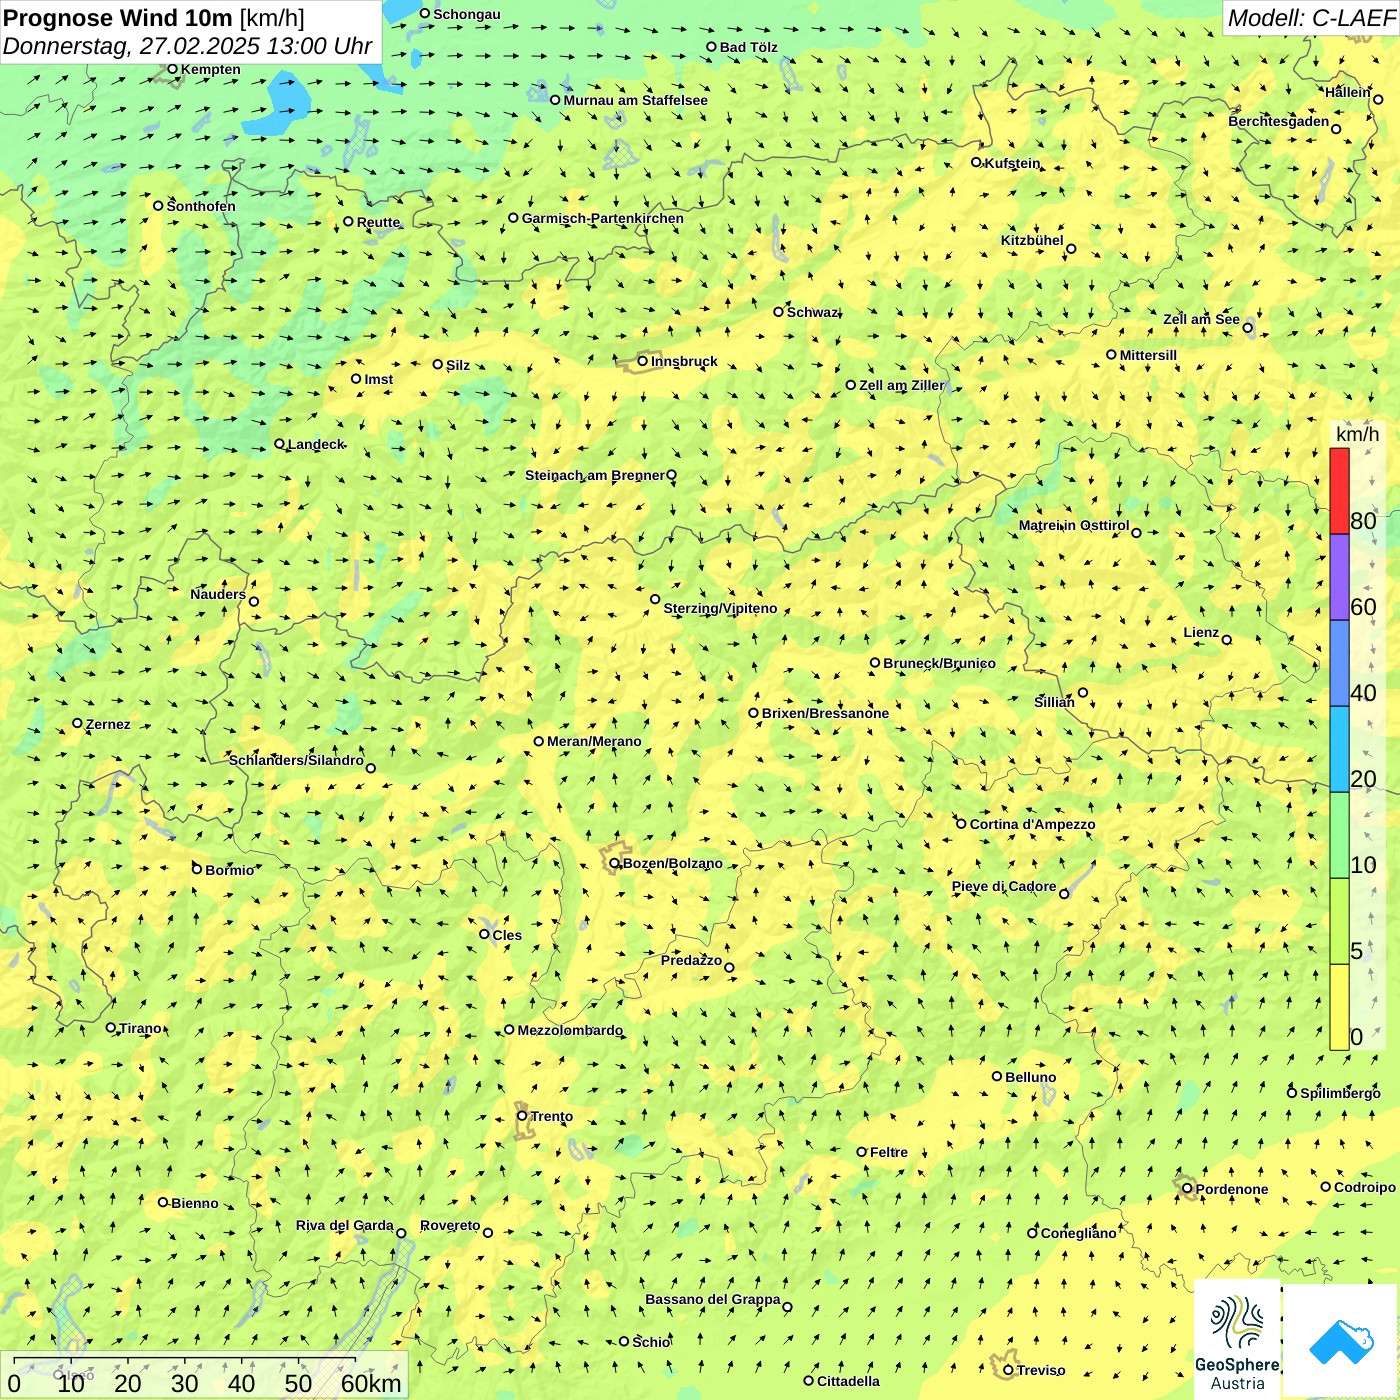Image resolution: width=1400 pixels, height=1400 pixels.
Task: Click the Bienno label
Action: pos(195,1203)
